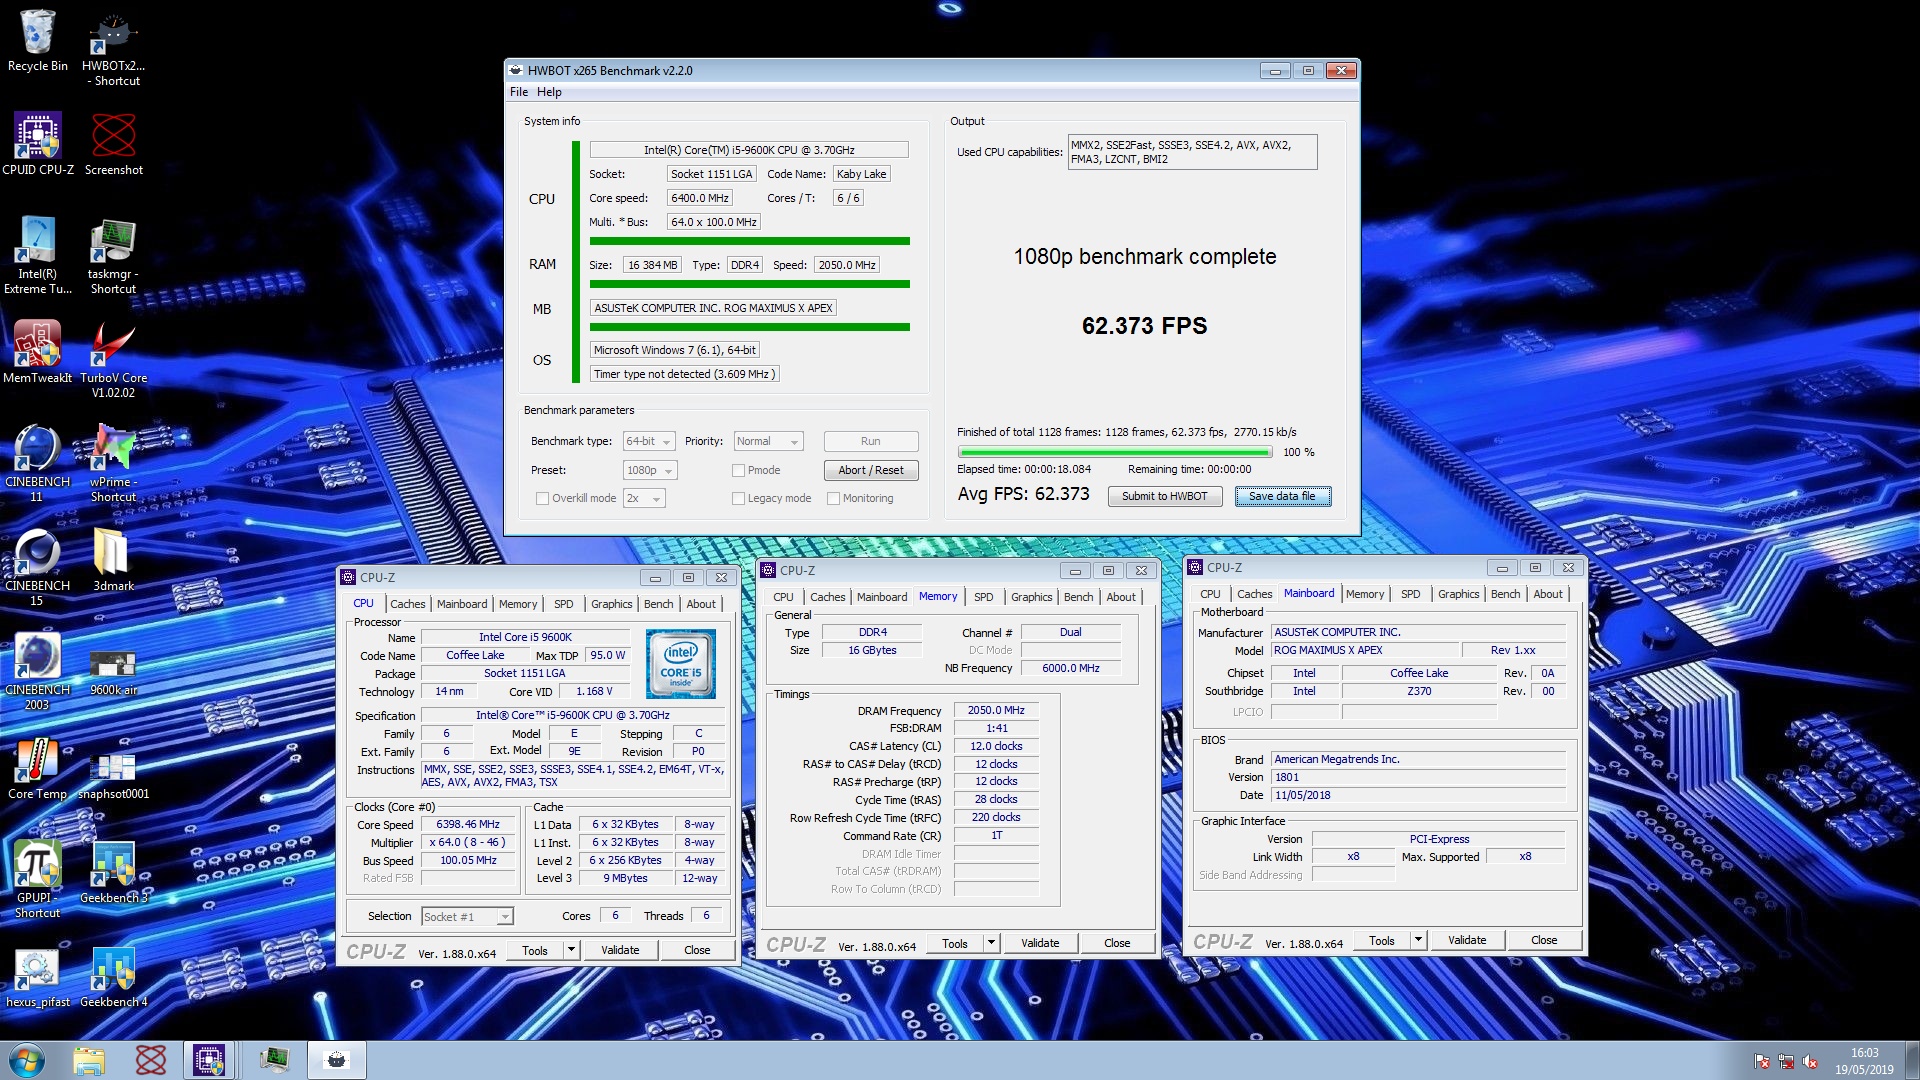Click Submit to HWBOT button
The height and width of the screenshot is (1080, 1920).
click(x=1164, y=496)
